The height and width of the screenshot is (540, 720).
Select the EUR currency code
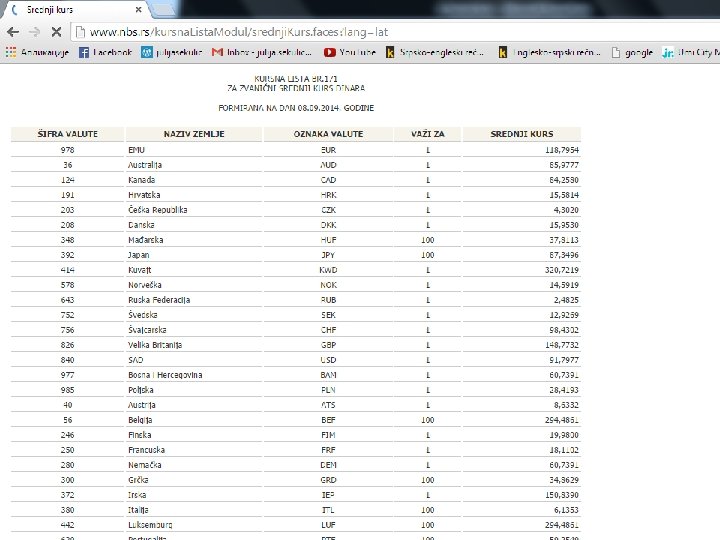[328, 150]
